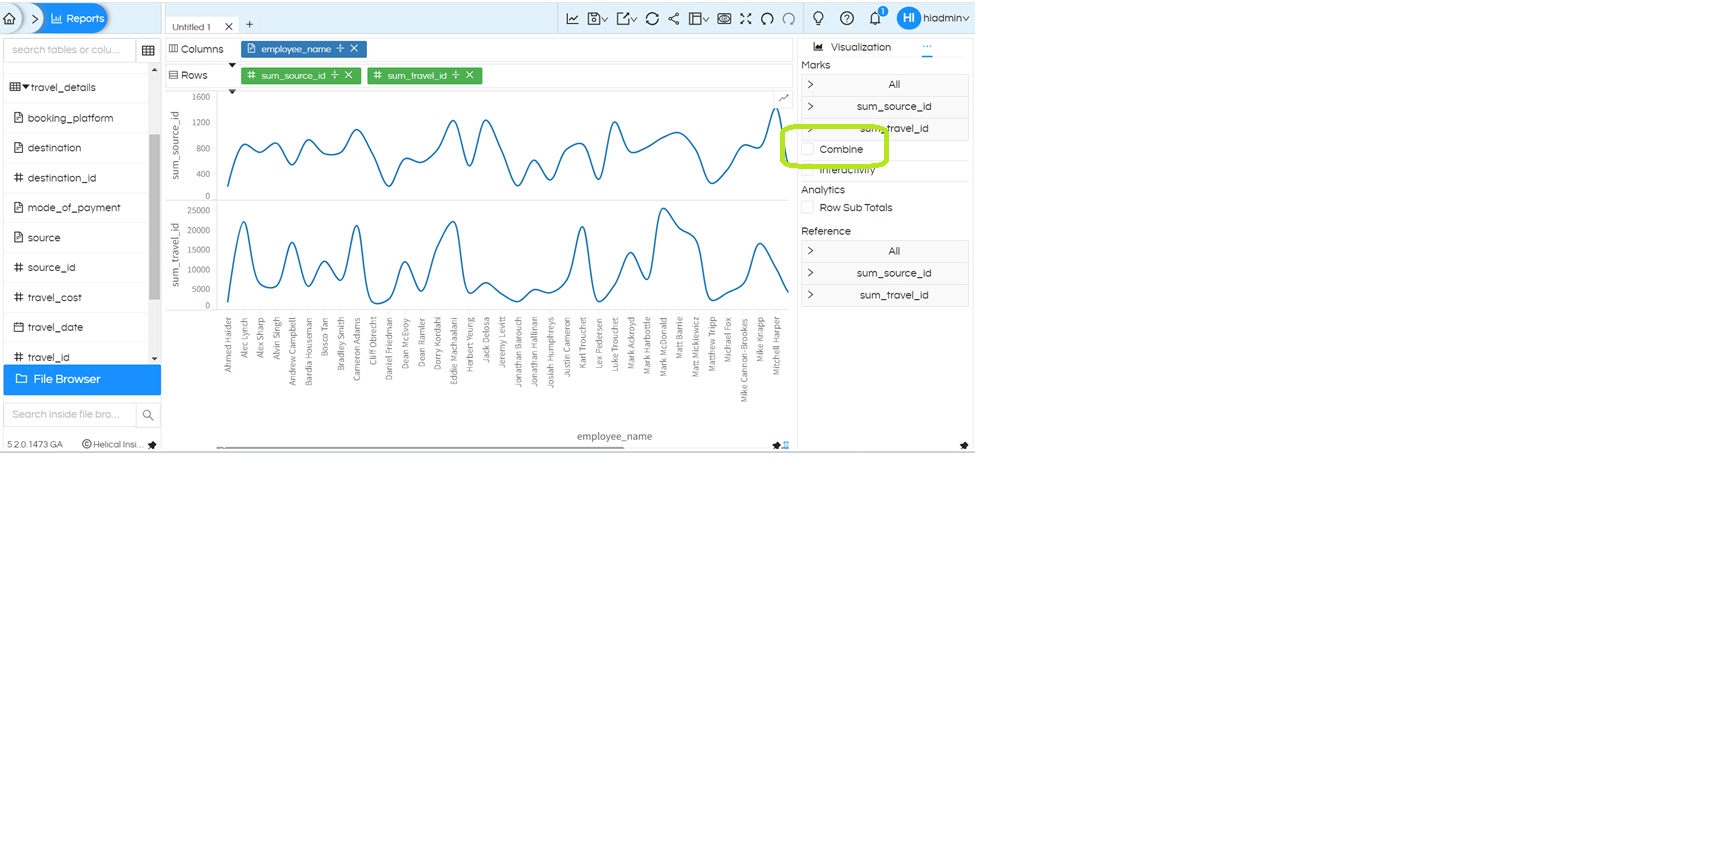The width and height of the screenshot is (1723, 868).
Task: Click the small chart icon at canvas corner
Action: tap(784, 98)
